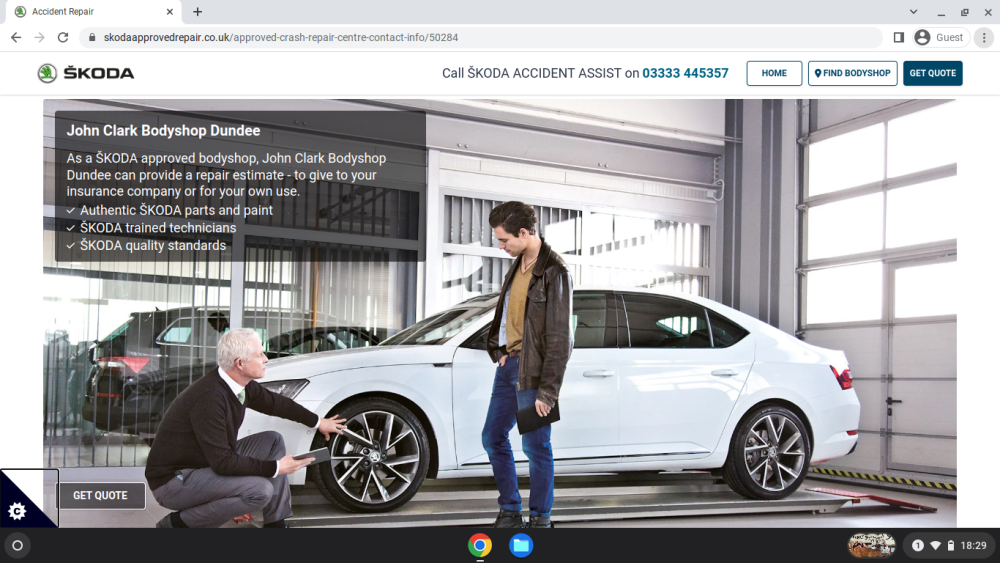Click the 'Authentic ŠKODA parts and paint' text

(176, 210)
